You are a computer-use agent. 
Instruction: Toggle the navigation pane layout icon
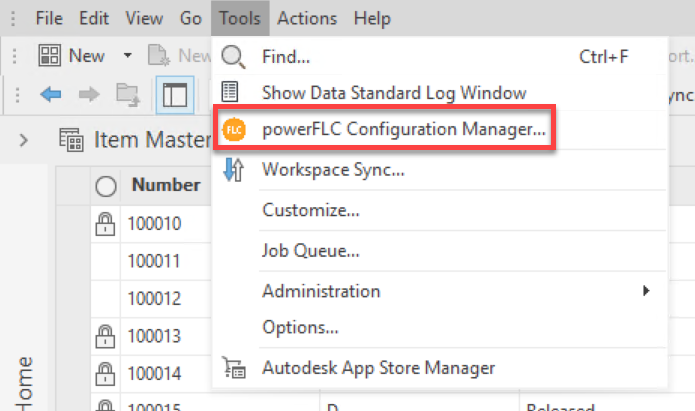click(175, 95)
